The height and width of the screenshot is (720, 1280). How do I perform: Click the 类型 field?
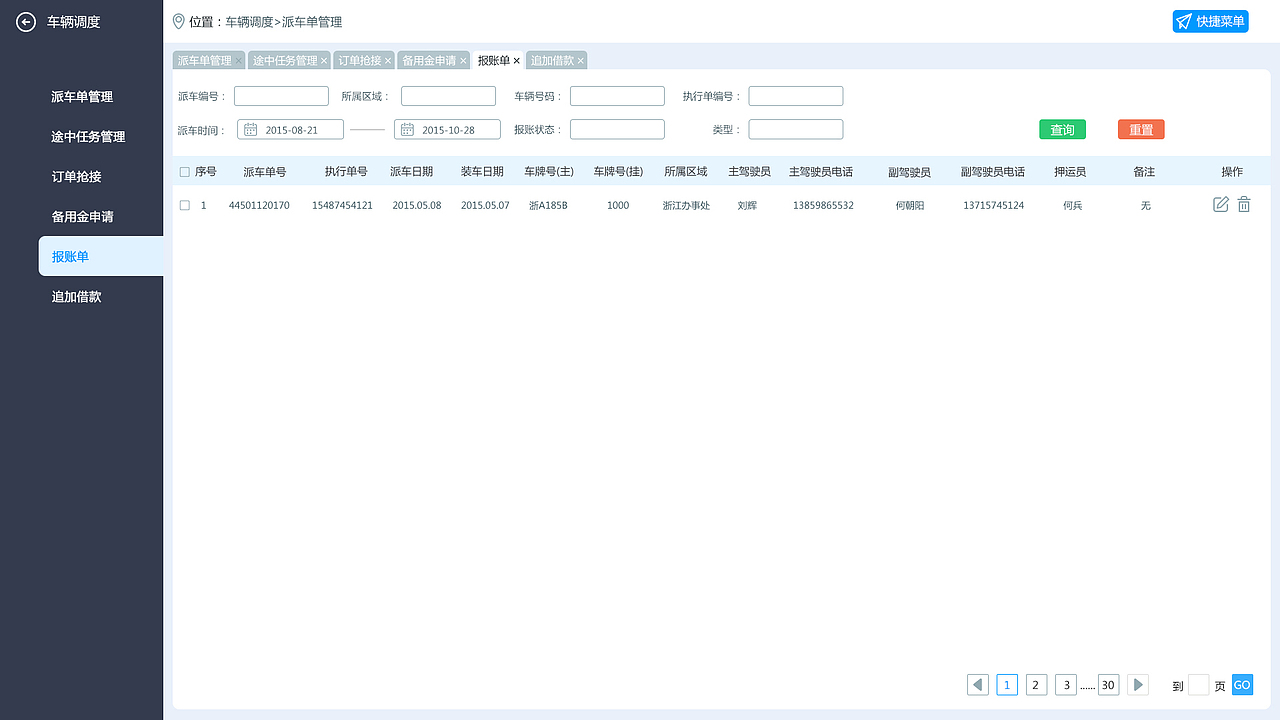[796, 129]
